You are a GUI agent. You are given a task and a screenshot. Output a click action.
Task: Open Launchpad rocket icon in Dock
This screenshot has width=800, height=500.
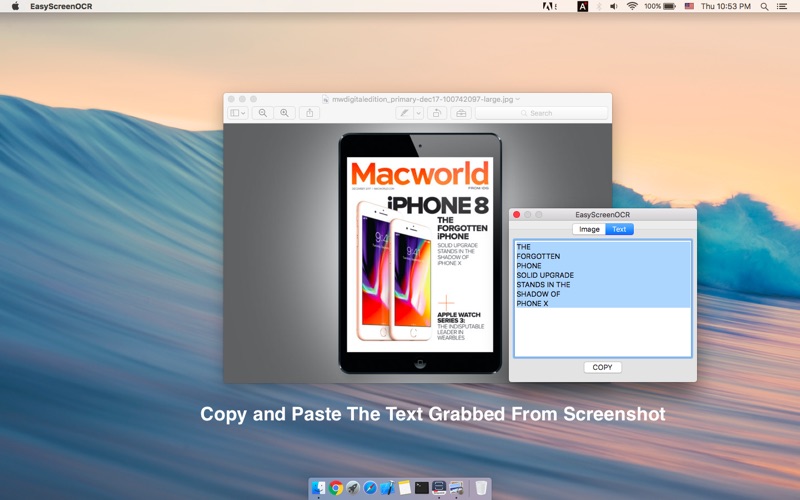point(353,488)
